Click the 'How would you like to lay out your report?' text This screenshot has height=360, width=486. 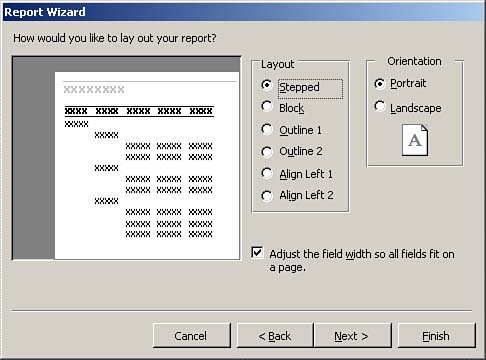[115, 38]
